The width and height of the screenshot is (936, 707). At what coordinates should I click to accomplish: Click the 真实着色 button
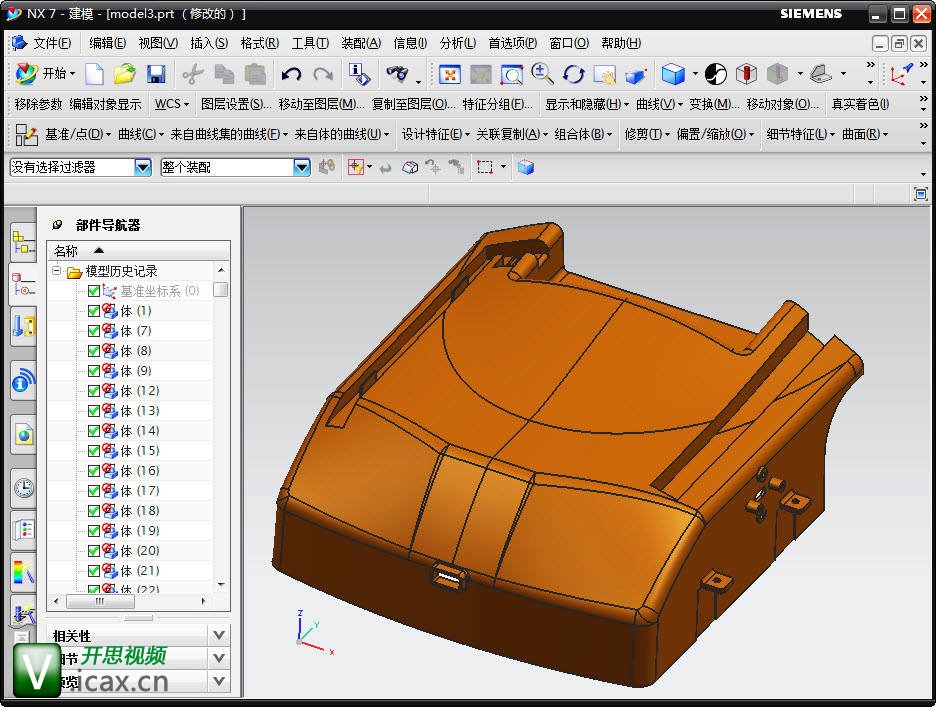(859, 104)
